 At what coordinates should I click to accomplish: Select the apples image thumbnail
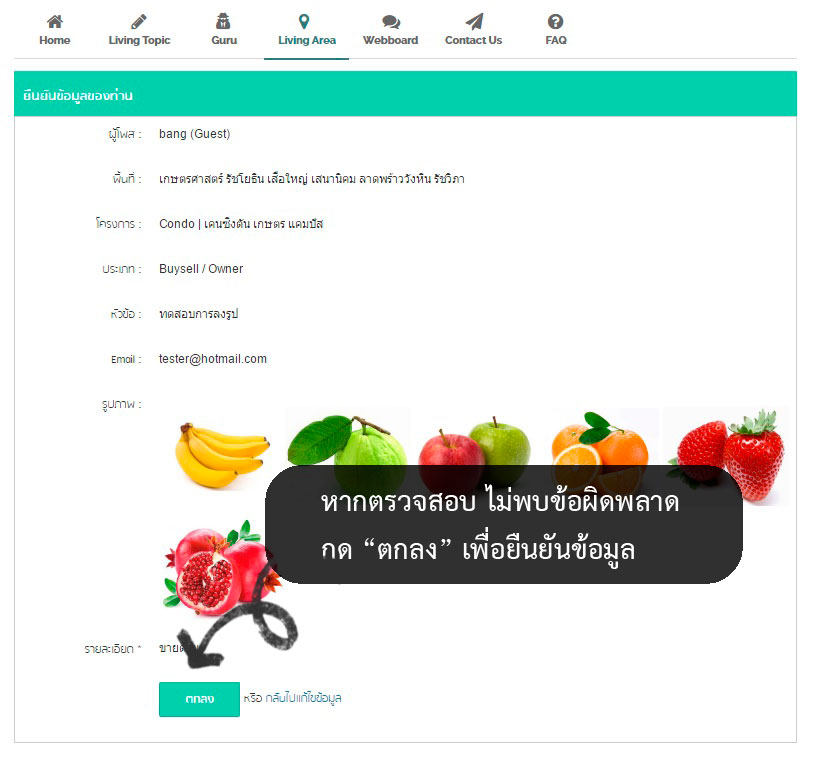[474, 448]
